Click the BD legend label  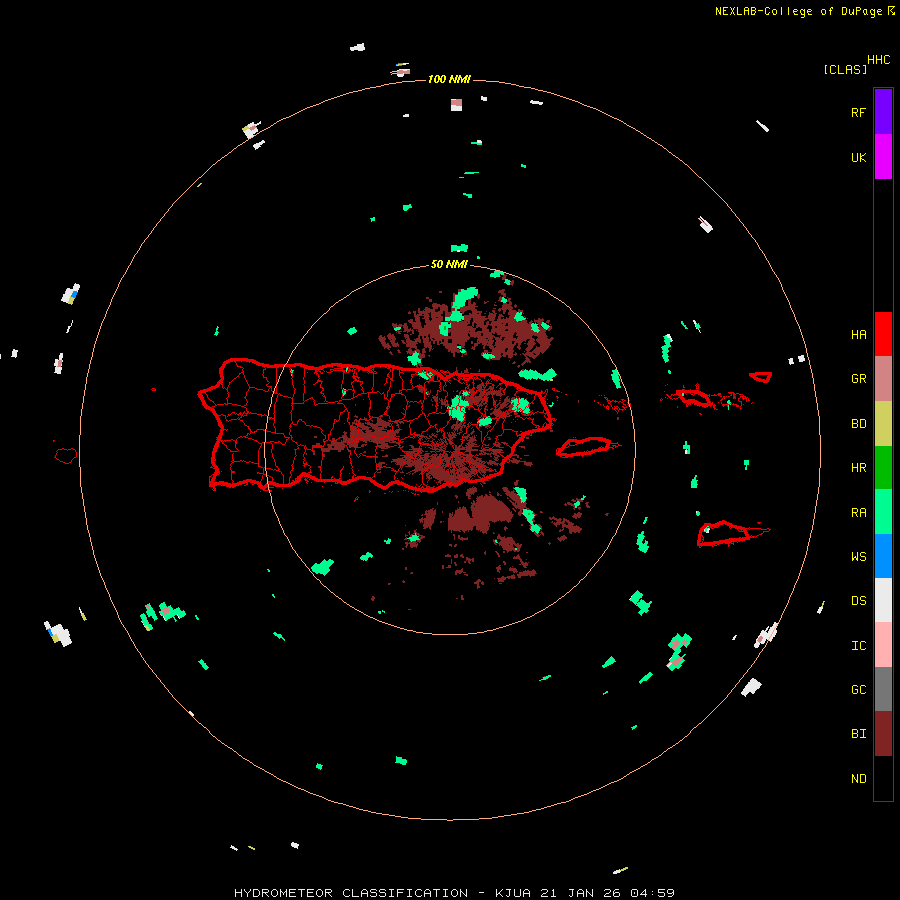(858, 424)
